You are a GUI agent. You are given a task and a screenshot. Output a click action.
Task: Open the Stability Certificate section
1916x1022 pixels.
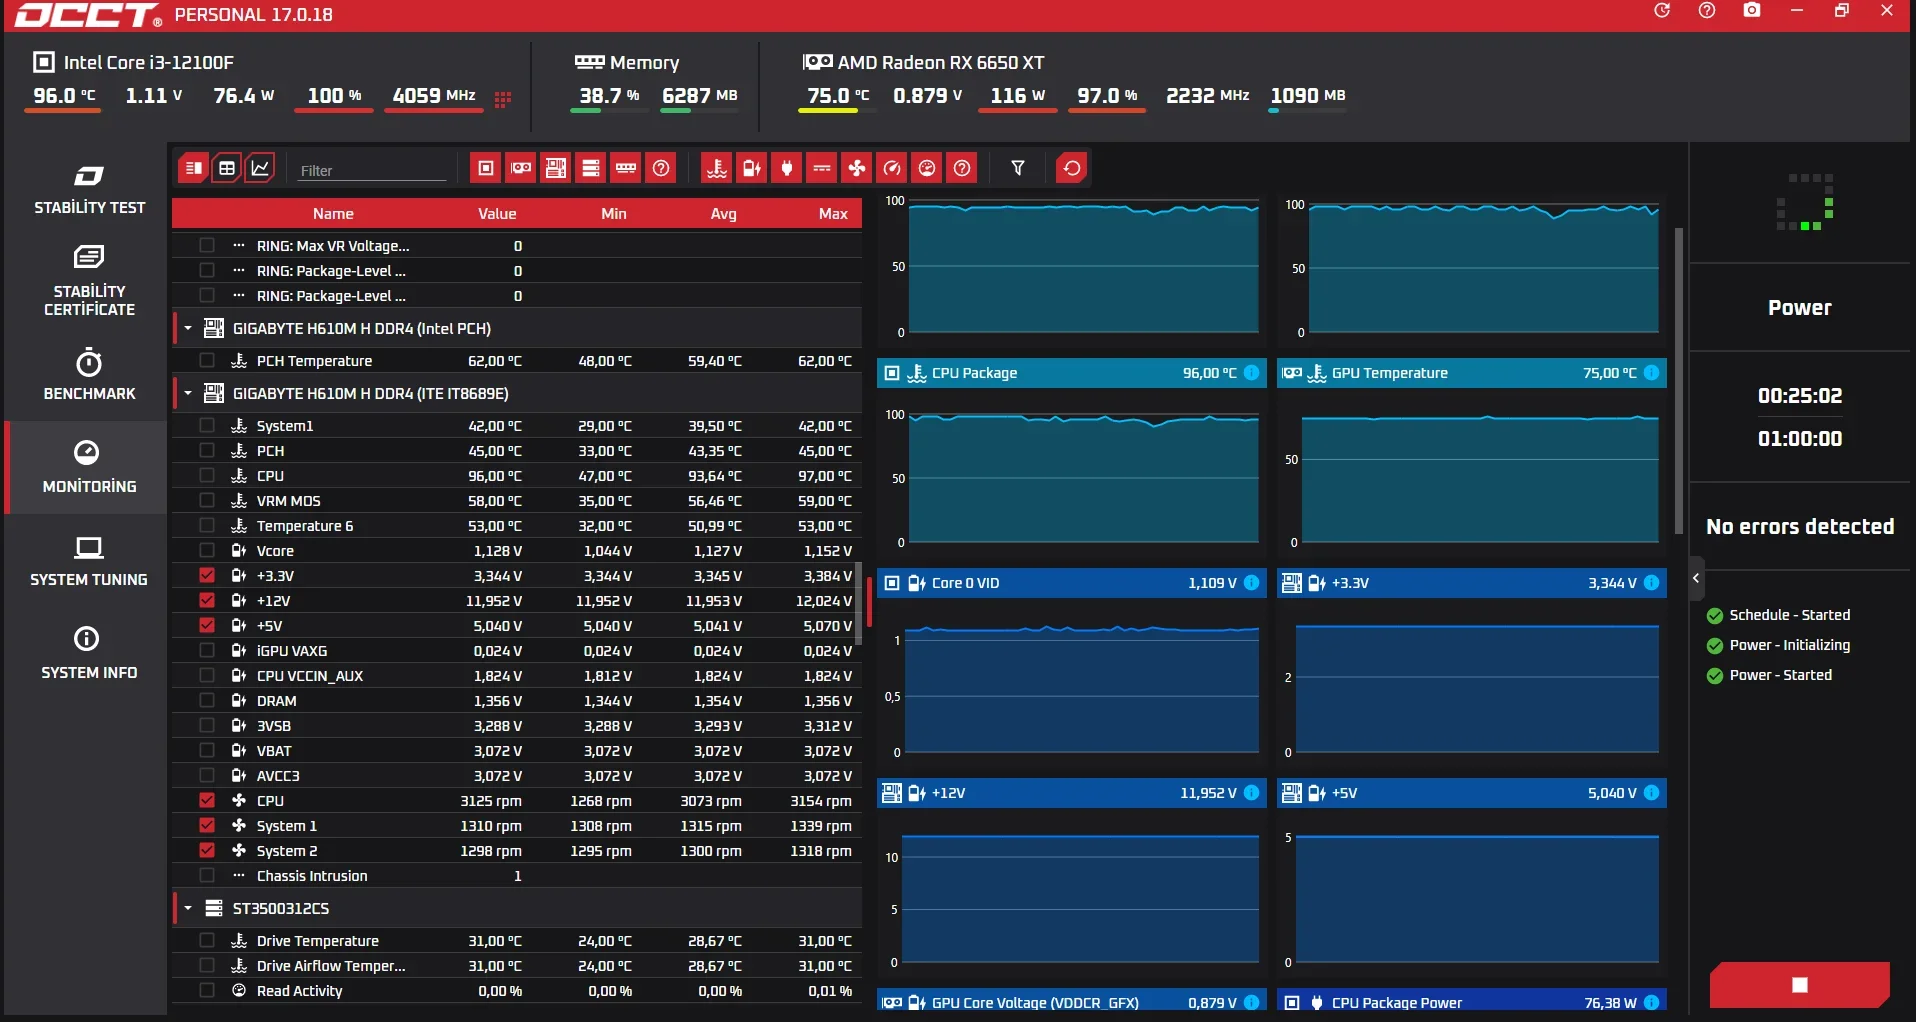(x=89, y=281)
